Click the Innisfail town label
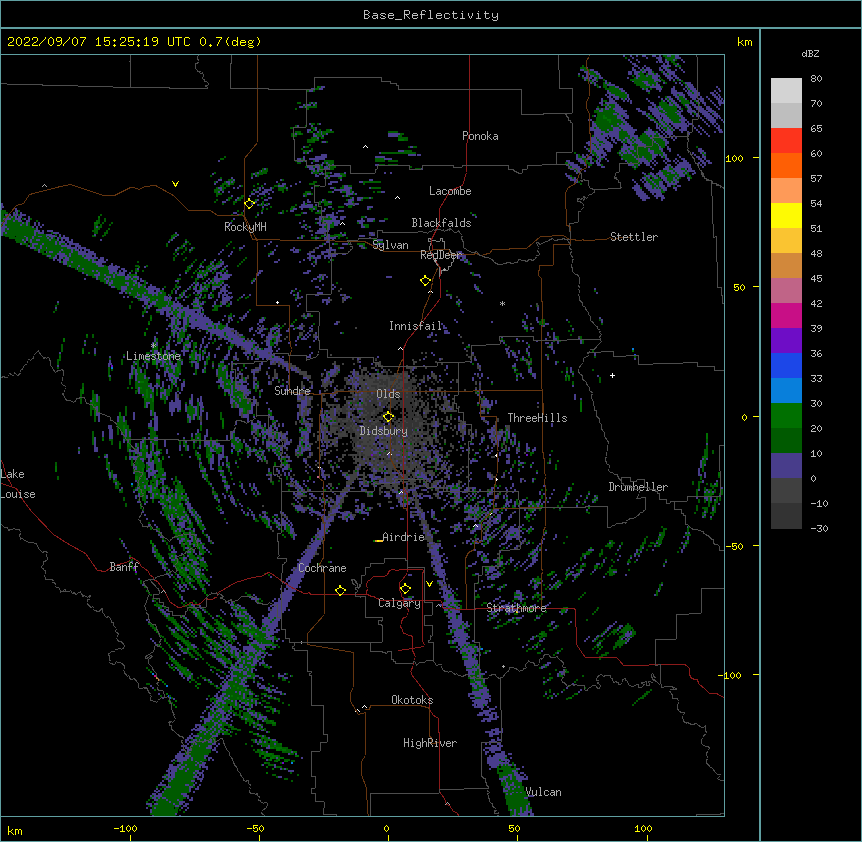 coord(415,326)
